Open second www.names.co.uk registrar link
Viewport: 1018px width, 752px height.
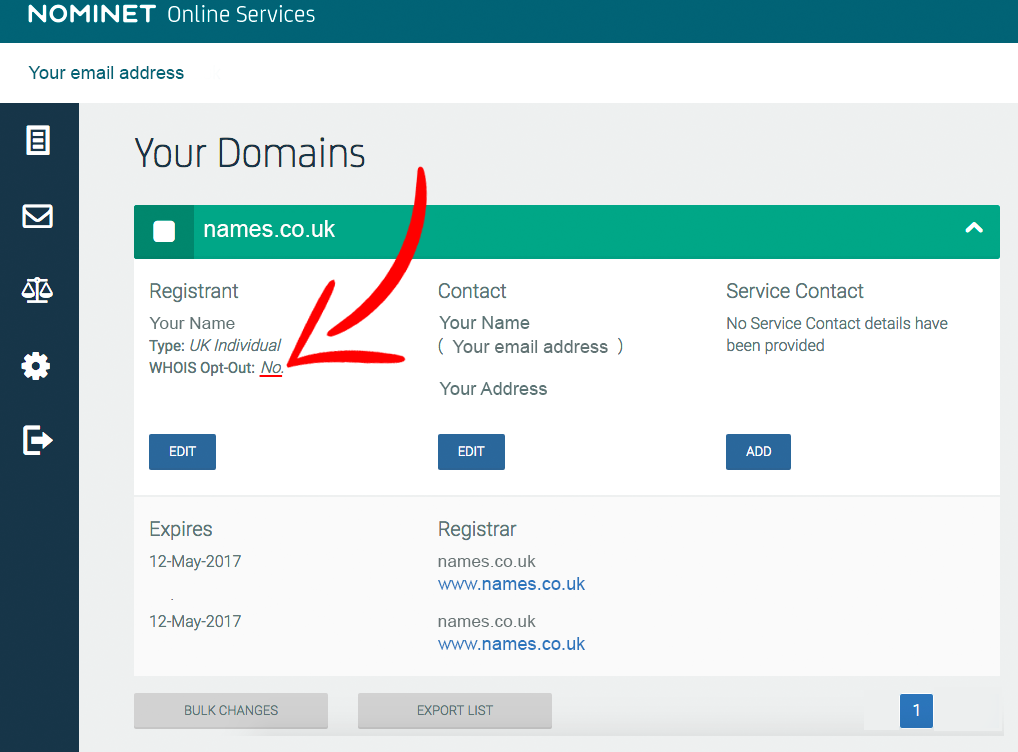[512, 644]
